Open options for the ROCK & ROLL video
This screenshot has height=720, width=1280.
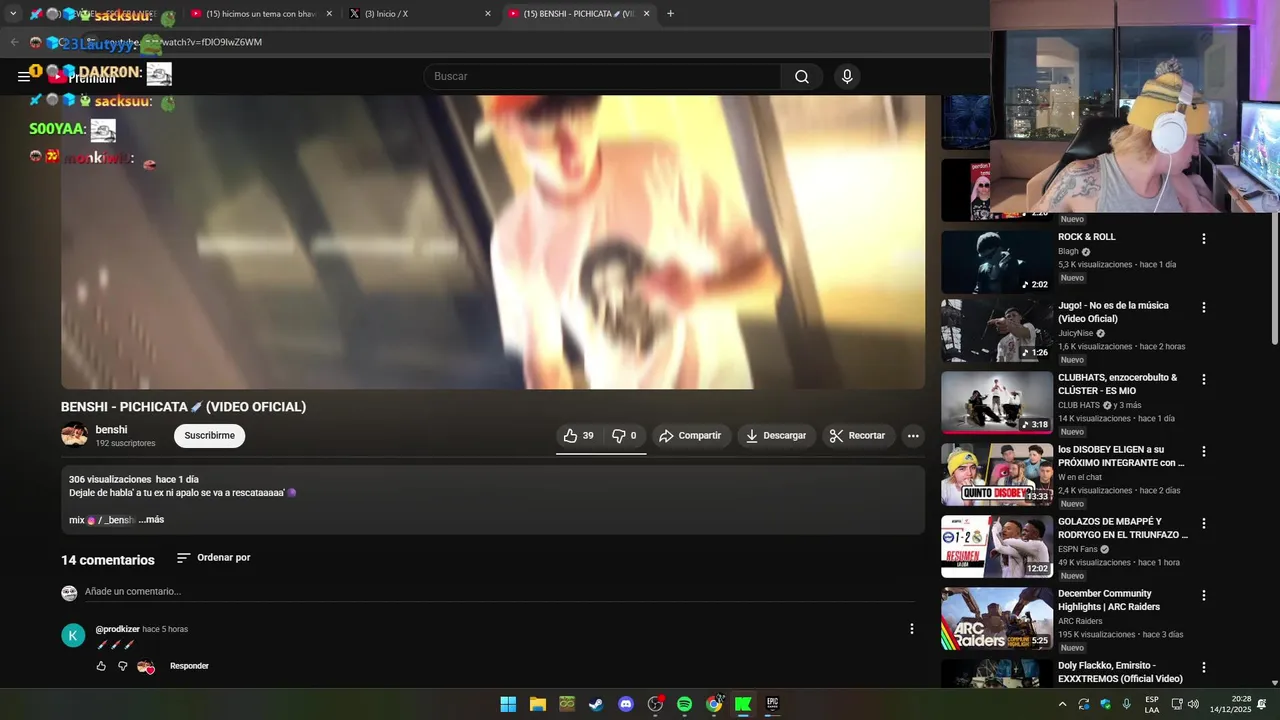coord(1204,239)
